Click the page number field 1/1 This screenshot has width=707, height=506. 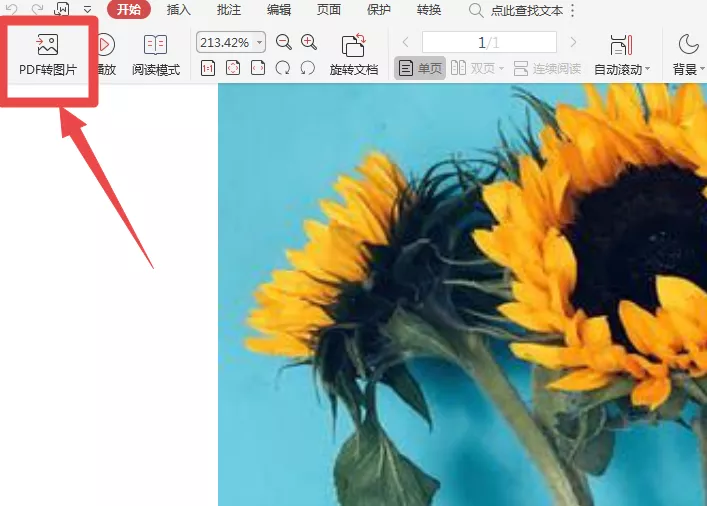[489, 42]
